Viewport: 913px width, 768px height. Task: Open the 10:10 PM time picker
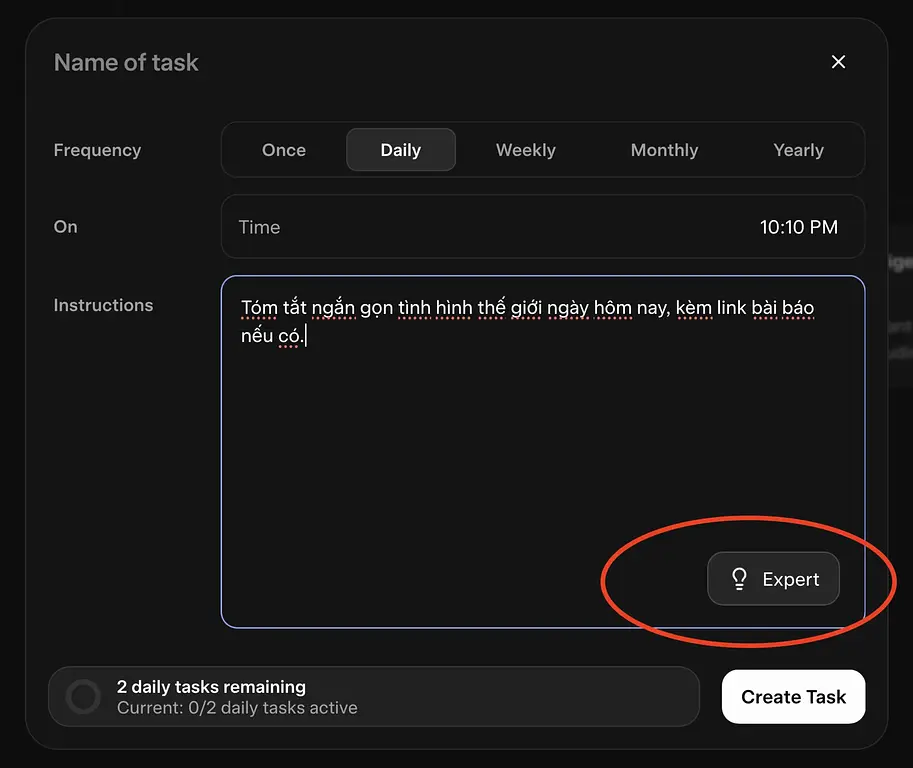pos(800,227)
